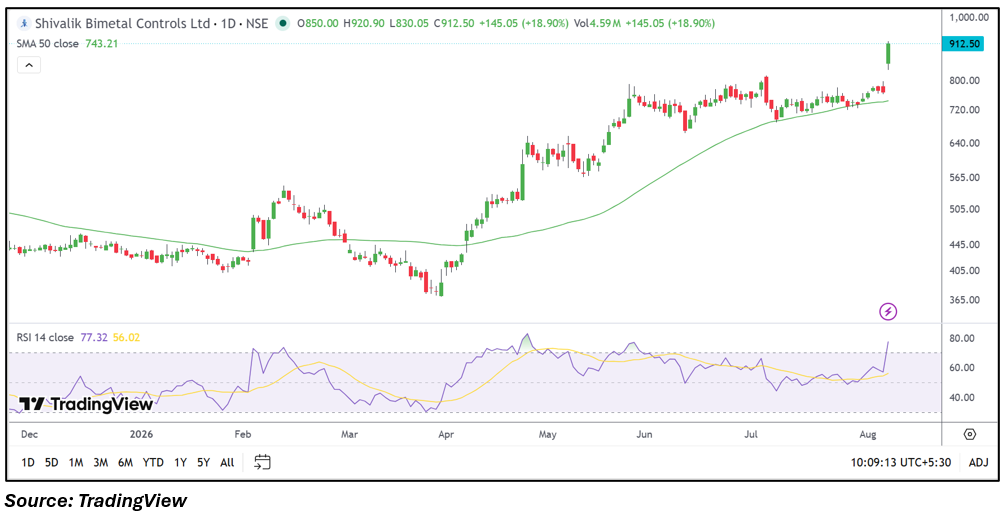The image size is (1008, 518).
Task: Toggle ADJ adjusted data button
Action: pyautogui.click(x=978, y=463)
